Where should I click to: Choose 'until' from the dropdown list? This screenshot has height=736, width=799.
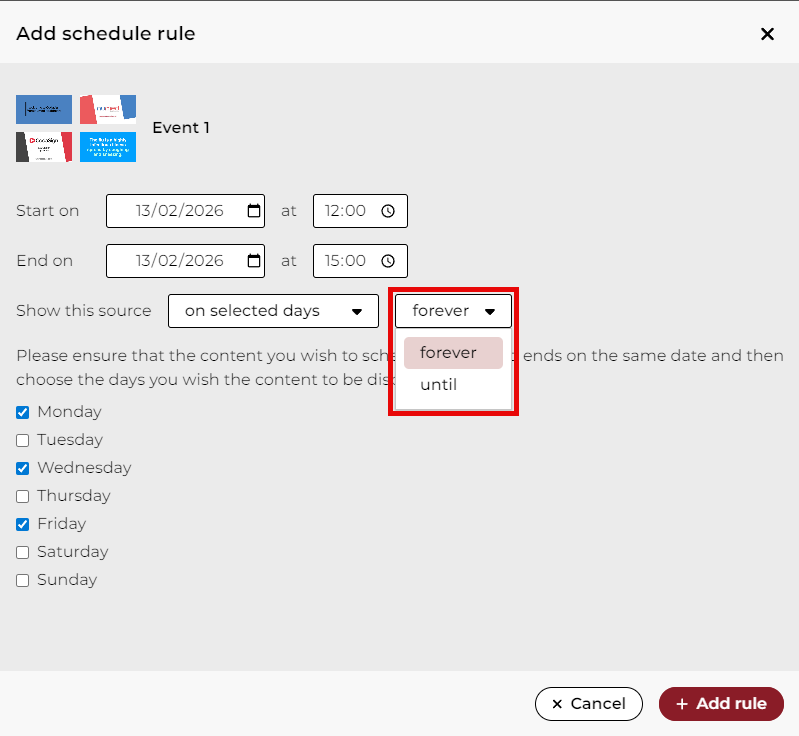439,385
